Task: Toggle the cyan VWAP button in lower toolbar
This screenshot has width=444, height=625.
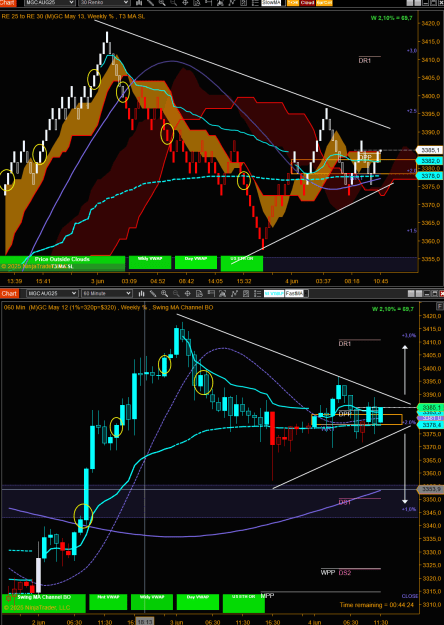Action: [274, 294]
